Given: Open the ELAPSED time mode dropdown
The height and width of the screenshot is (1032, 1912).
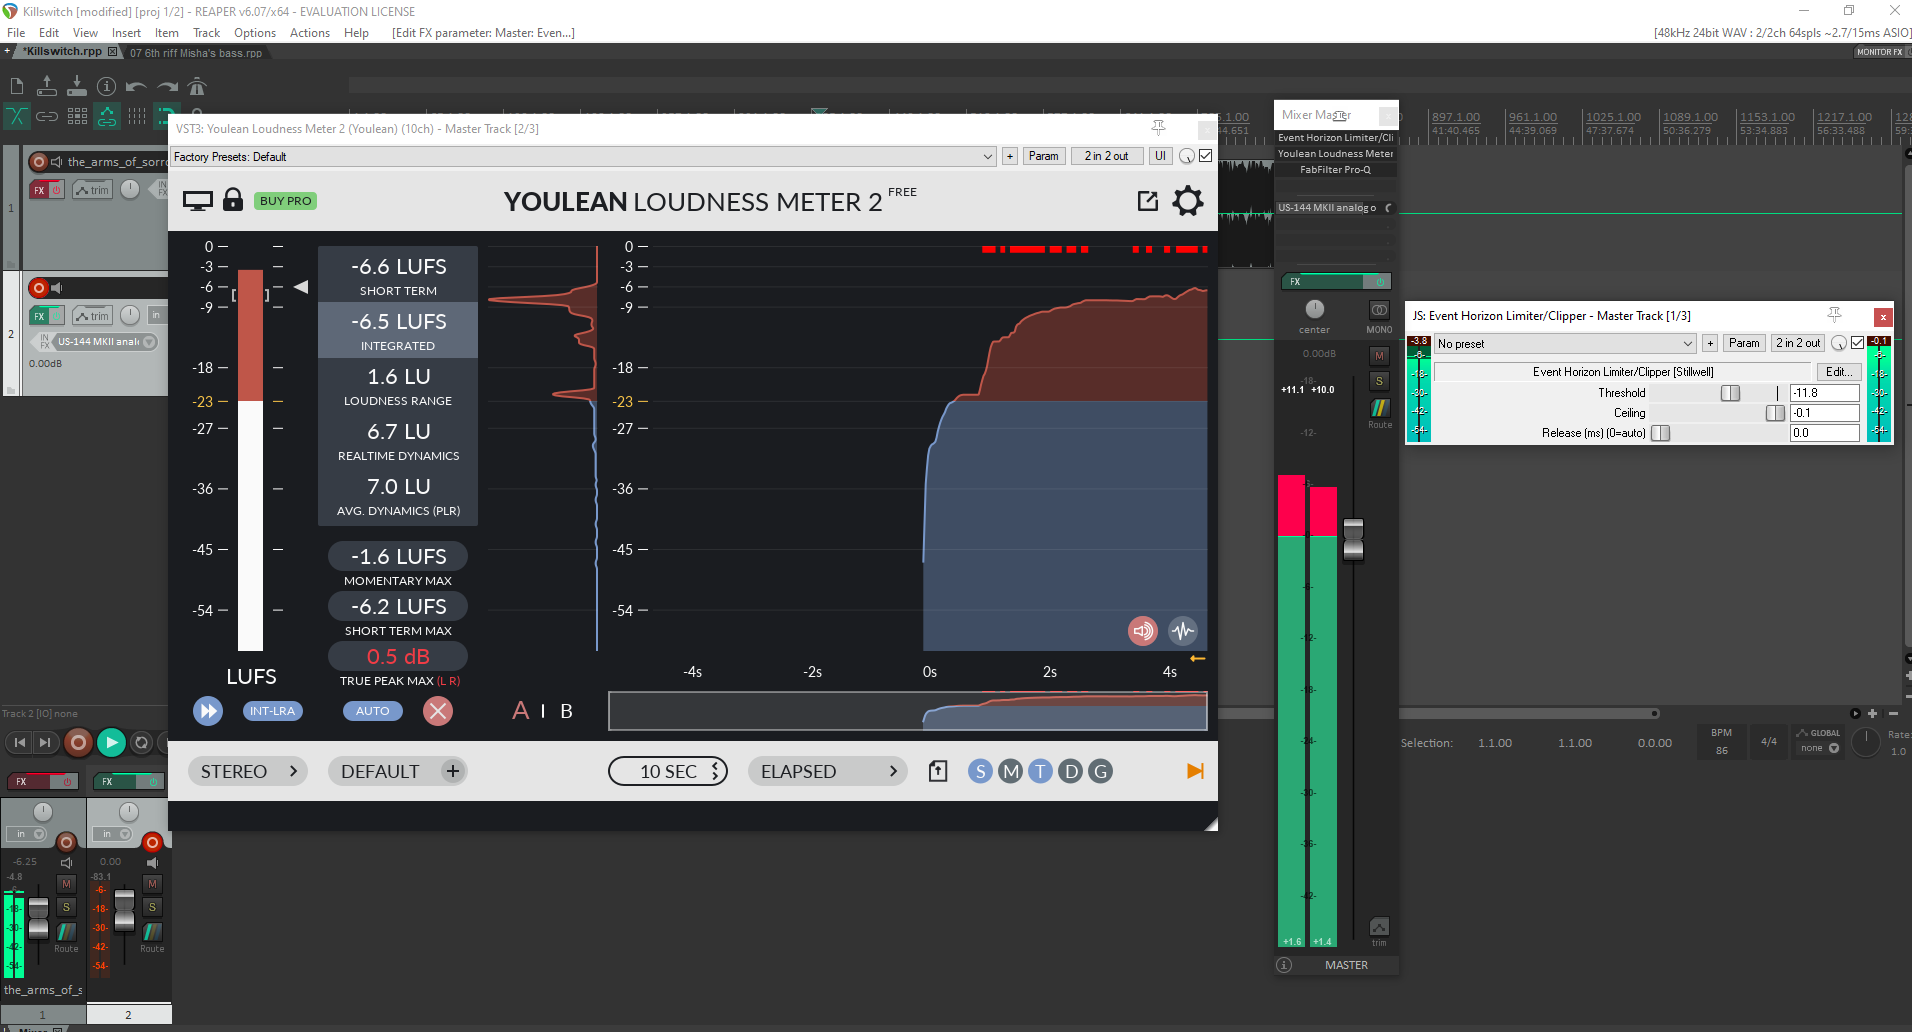Looking at the screenshot, I should pyautogui.click(x=827, y=771).
